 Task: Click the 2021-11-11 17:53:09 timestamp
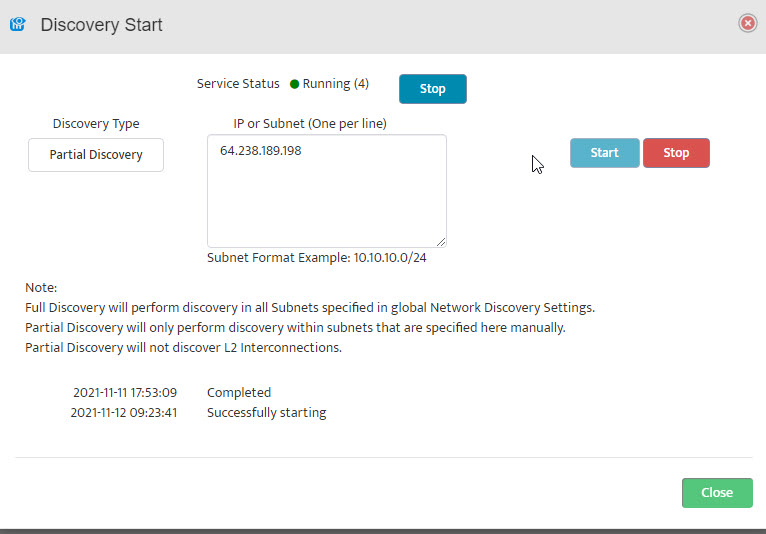point(125,392)
